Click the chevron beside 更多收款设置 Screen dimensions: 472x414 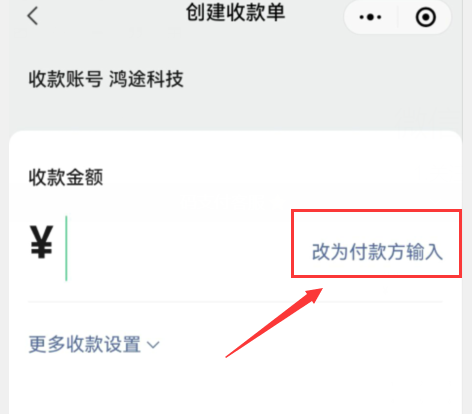153,345
